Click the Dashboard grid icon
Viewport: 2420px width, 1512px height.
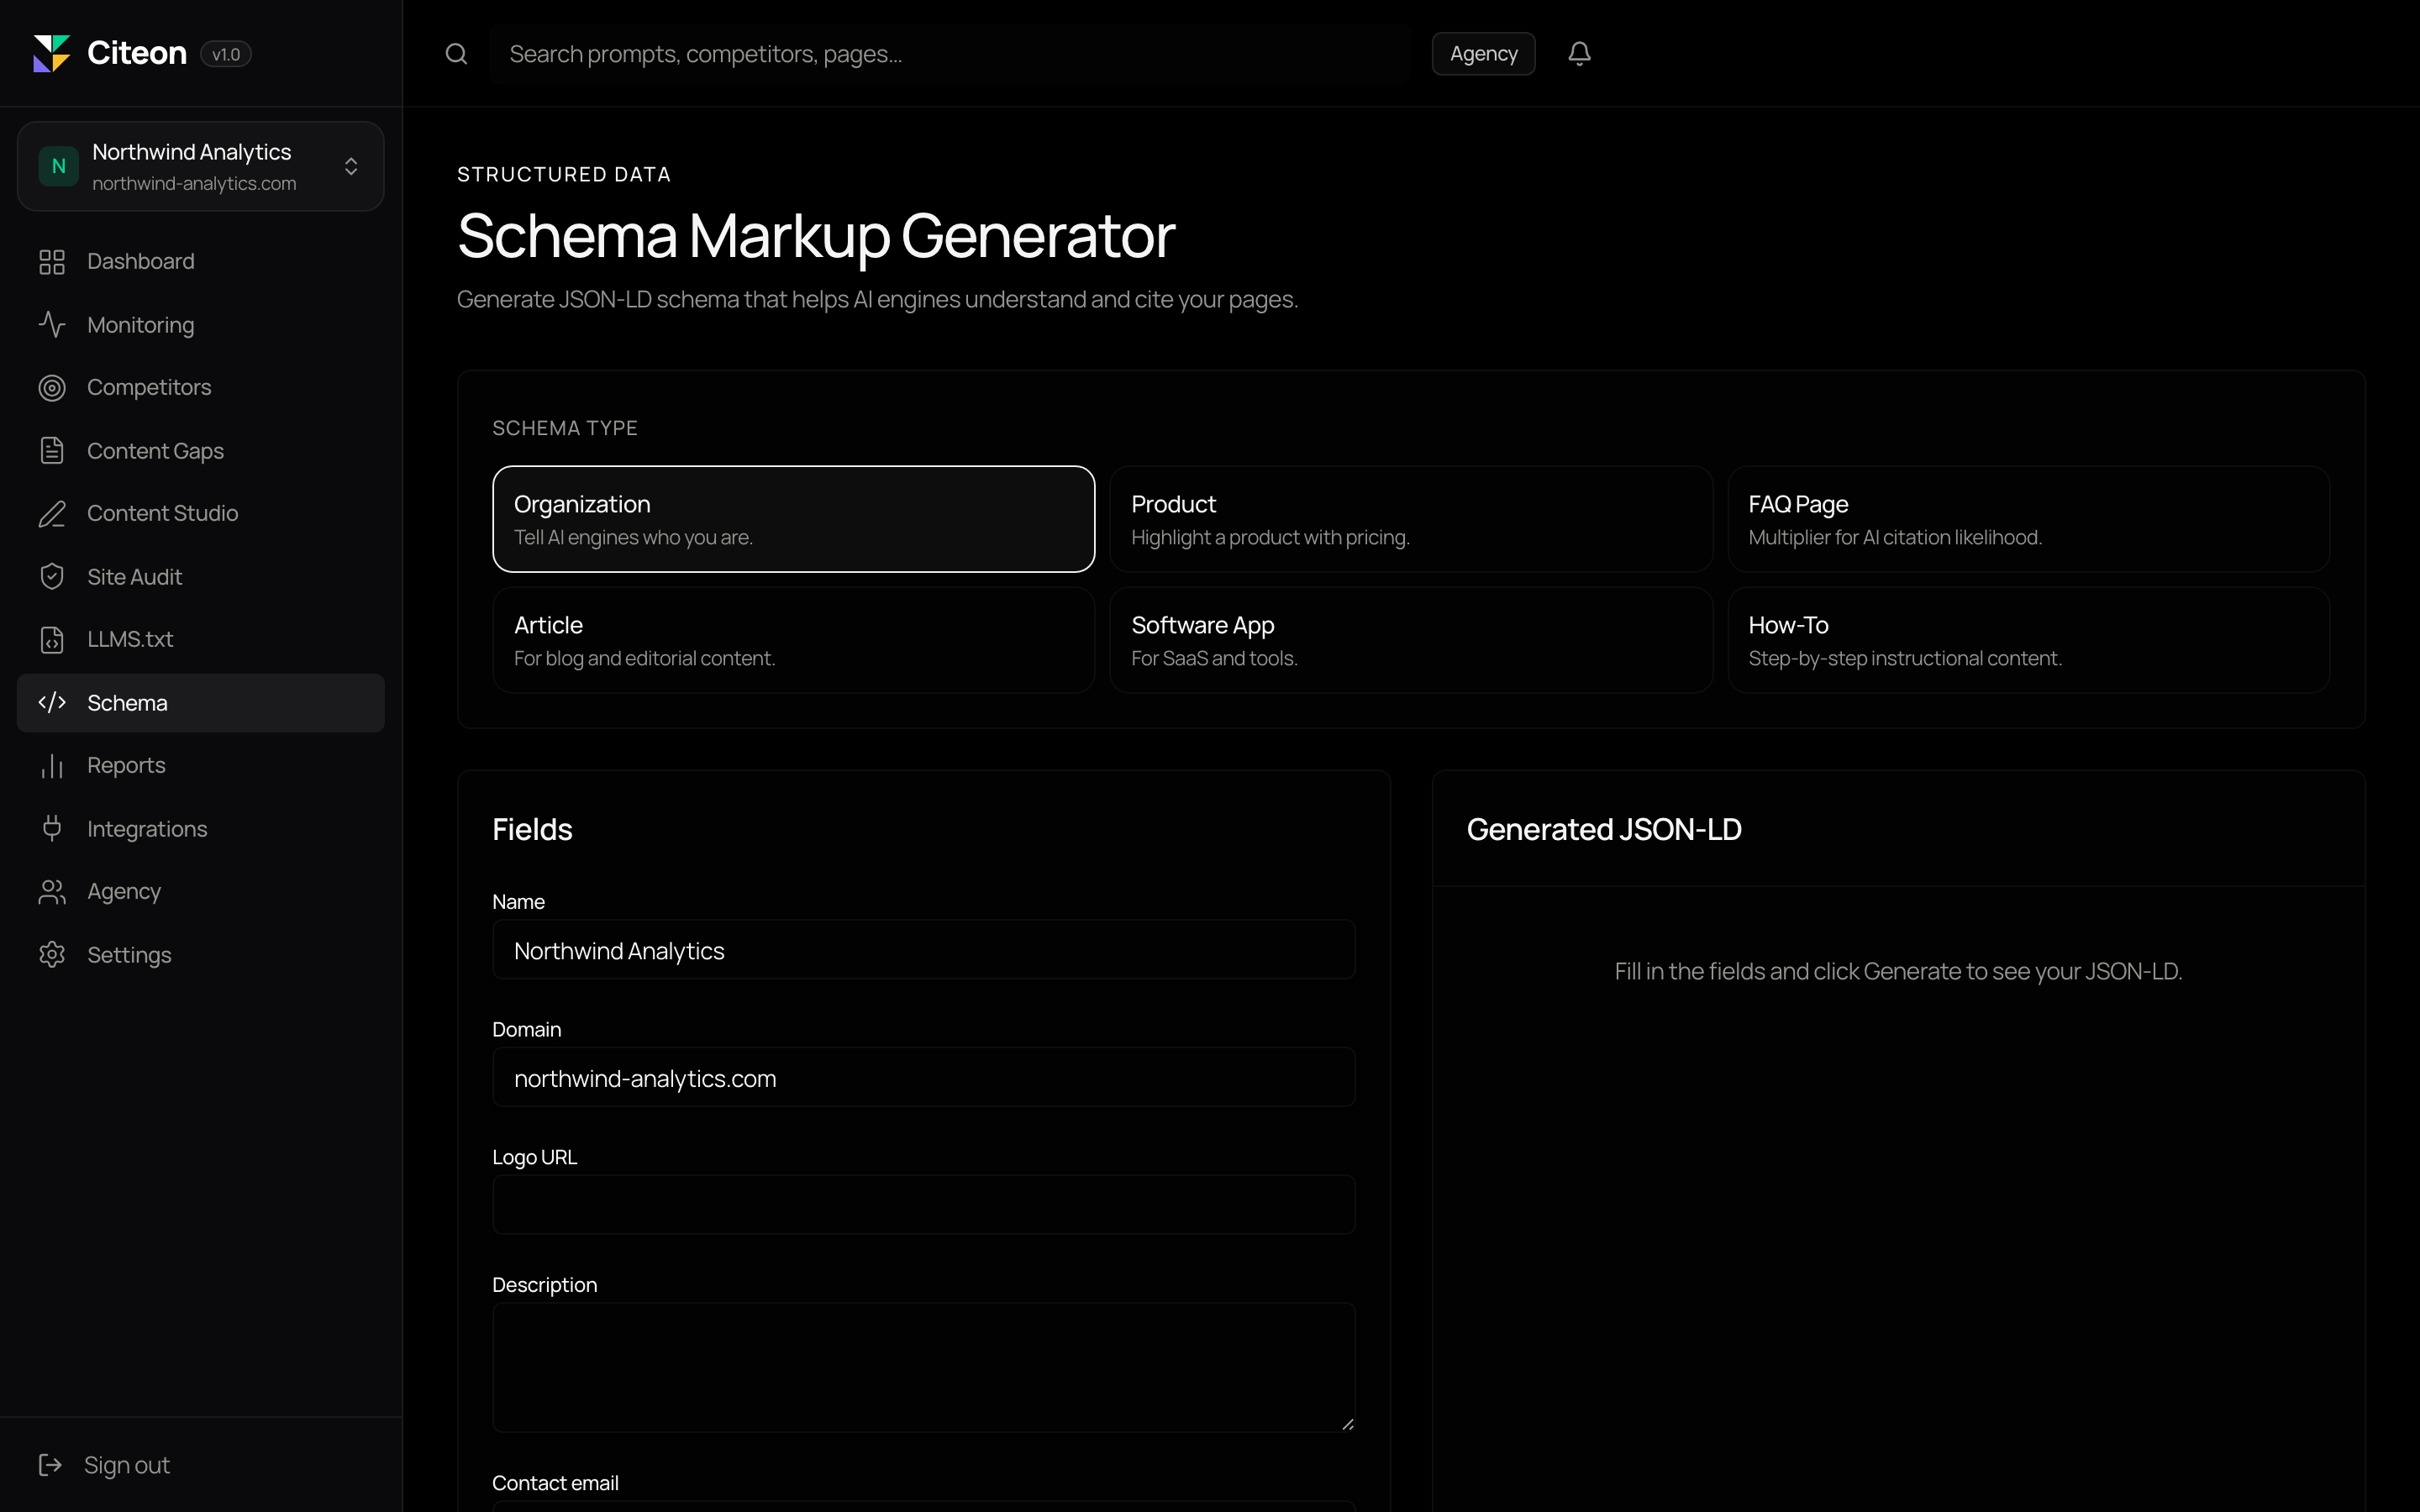52,262
